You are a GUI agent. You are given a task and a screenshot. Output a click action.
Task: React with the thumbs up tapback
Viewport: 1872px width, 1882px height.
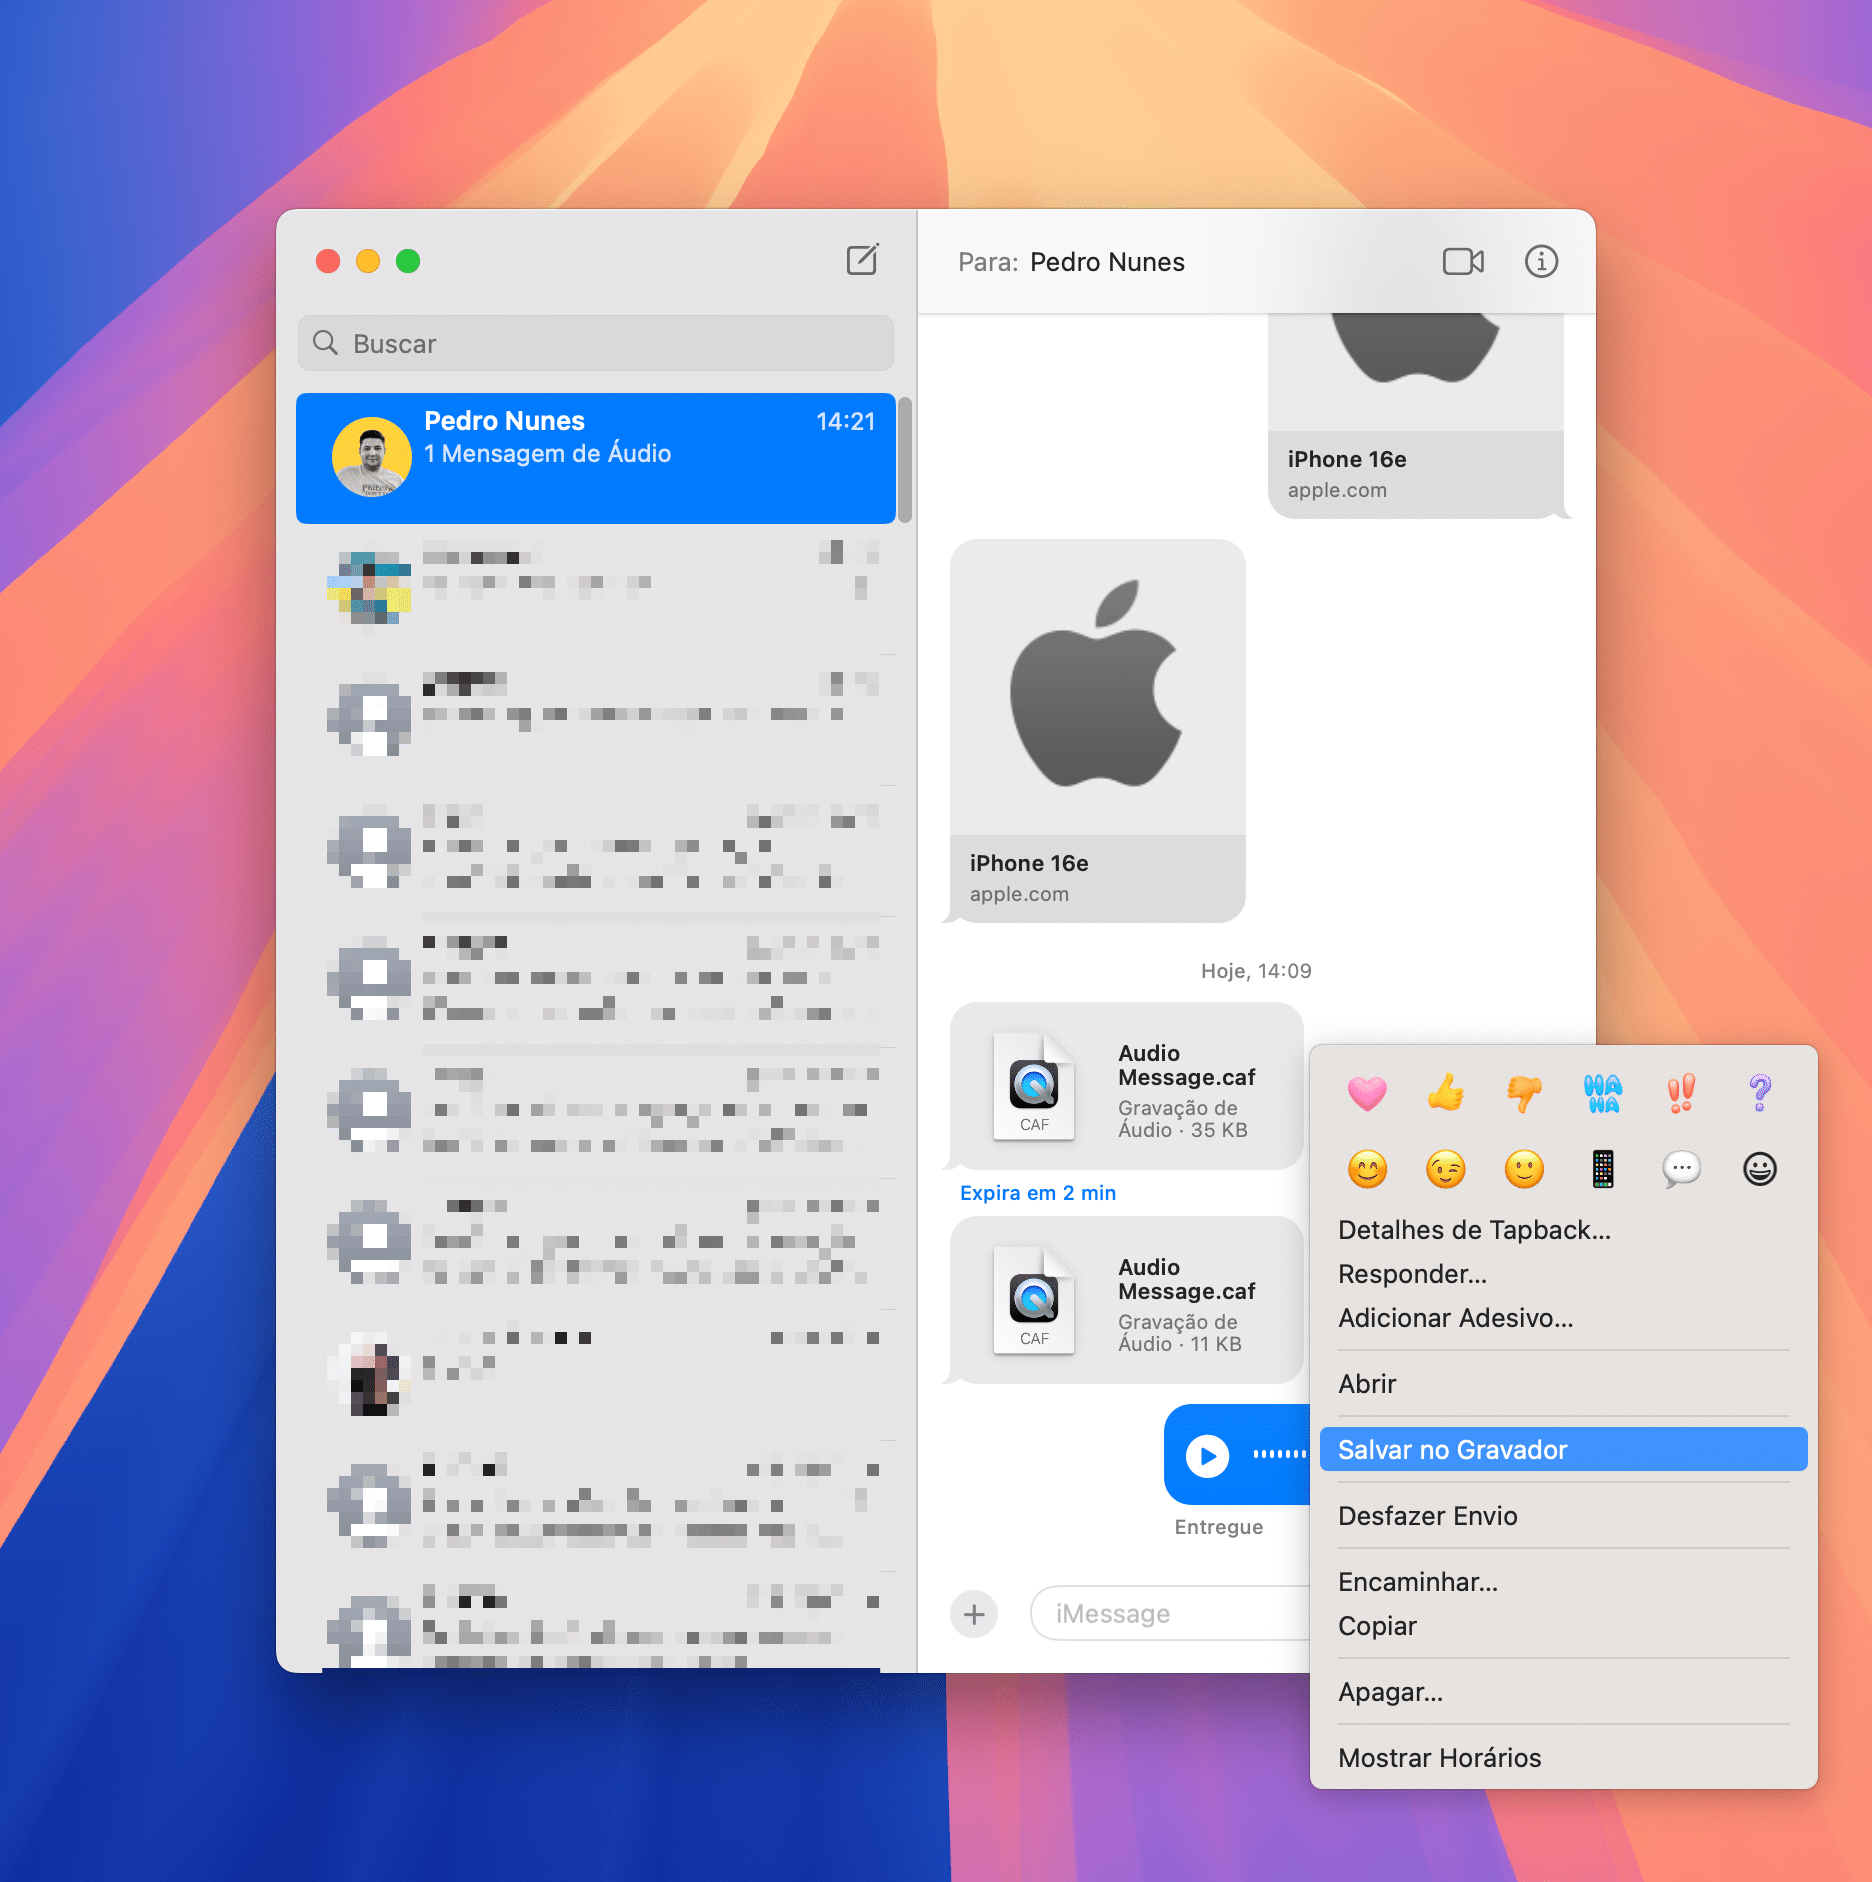[1445, 1092]
